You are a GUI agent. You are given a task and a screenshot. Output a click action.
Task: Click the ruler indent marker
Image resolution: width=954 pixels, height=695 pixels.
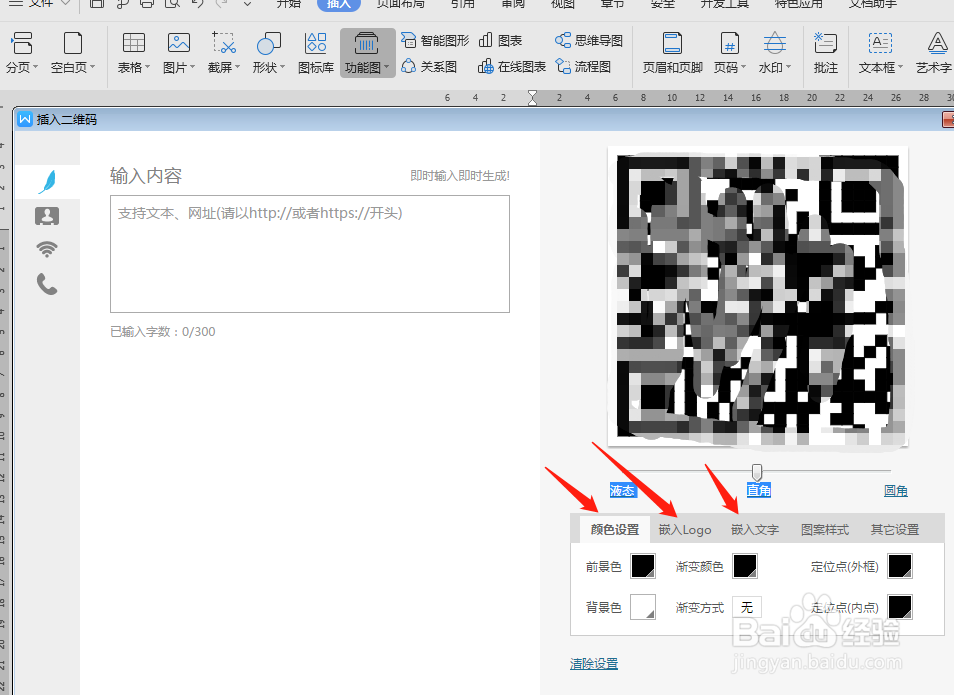(x=532, y=98)
